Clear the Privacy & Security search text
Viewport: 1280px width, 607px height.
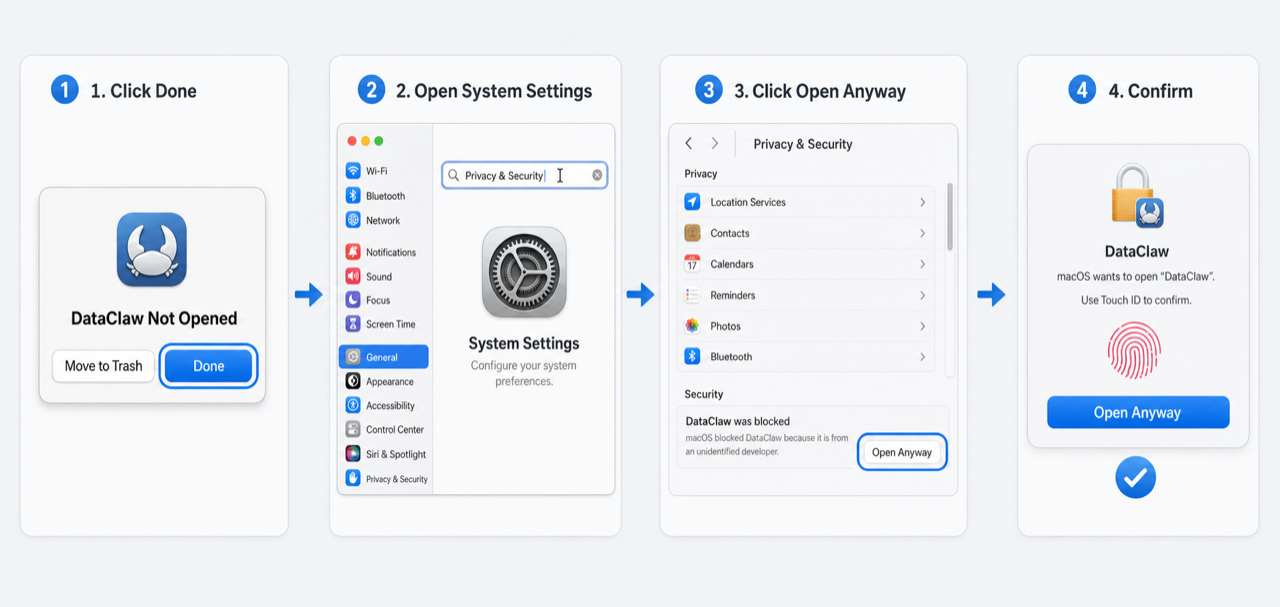[x=597, y=175]
